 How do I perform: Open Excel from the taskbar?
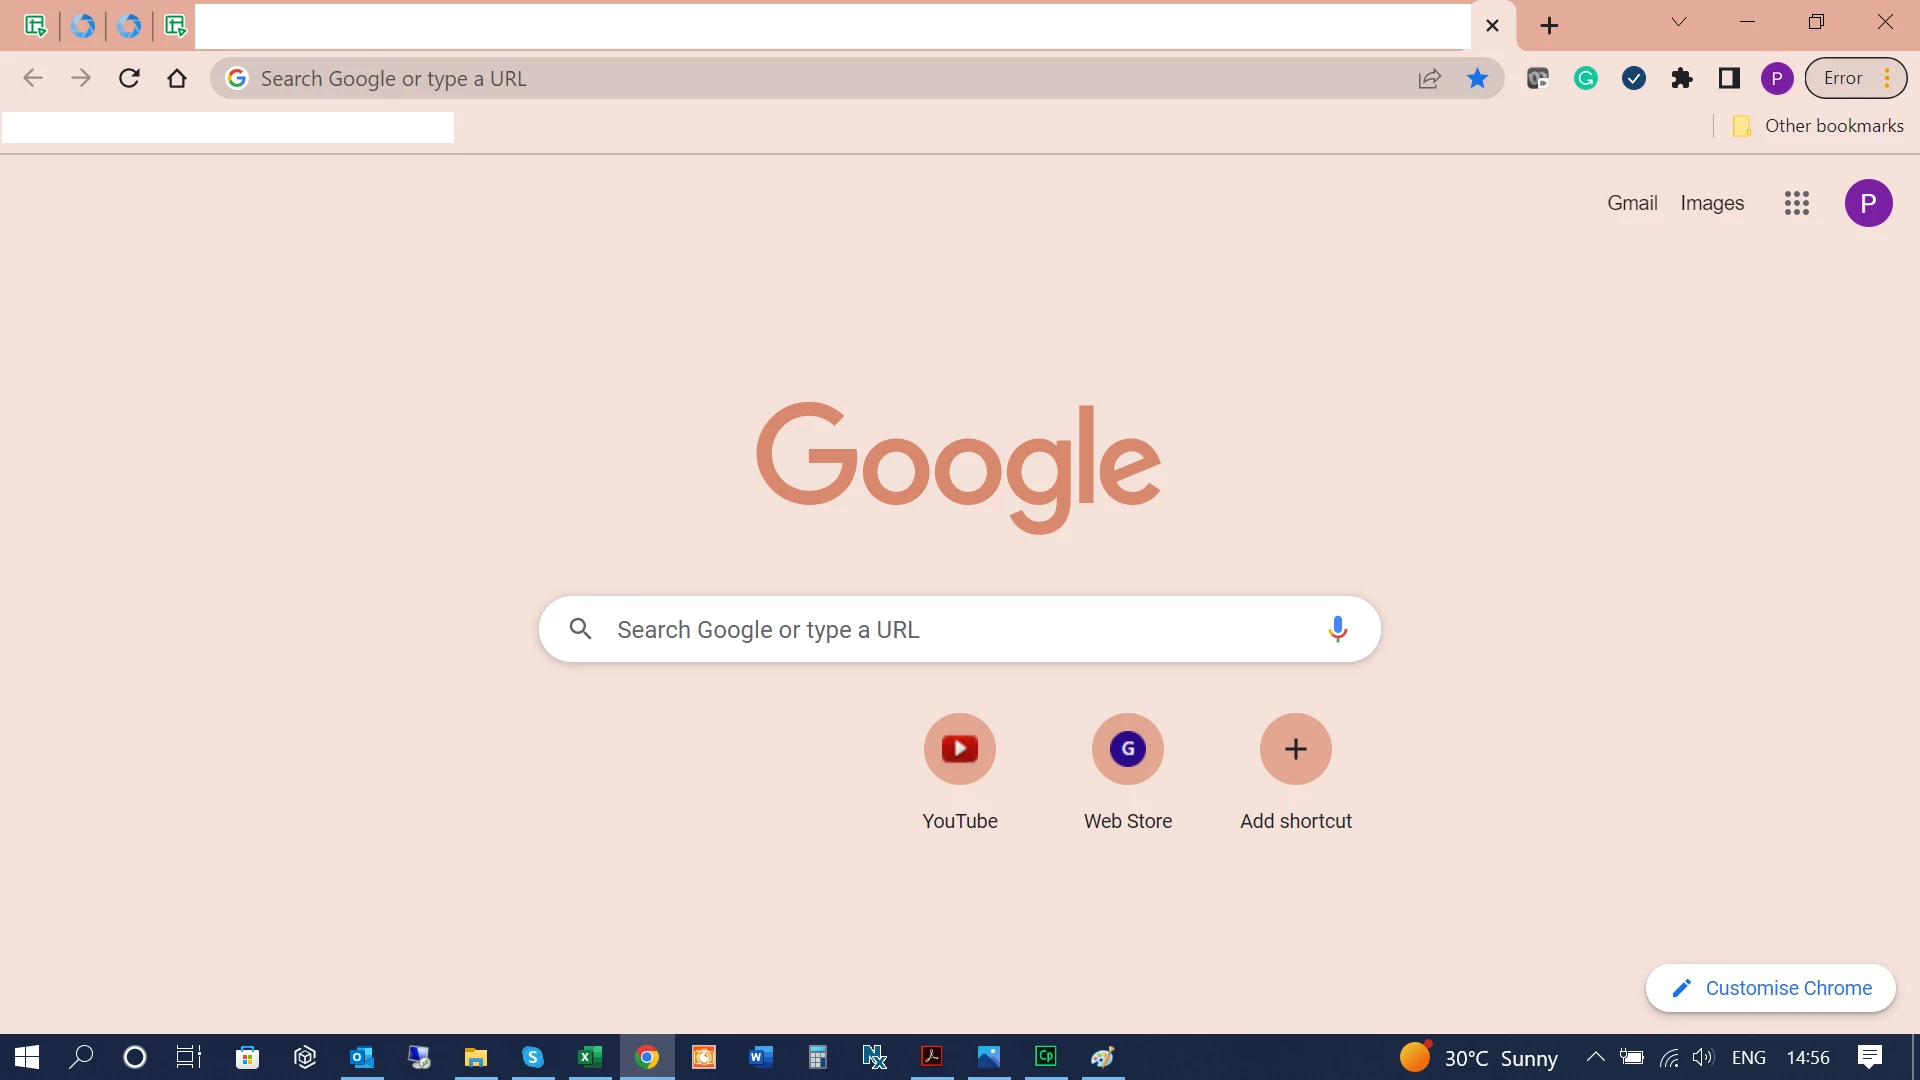point(590,1057)
